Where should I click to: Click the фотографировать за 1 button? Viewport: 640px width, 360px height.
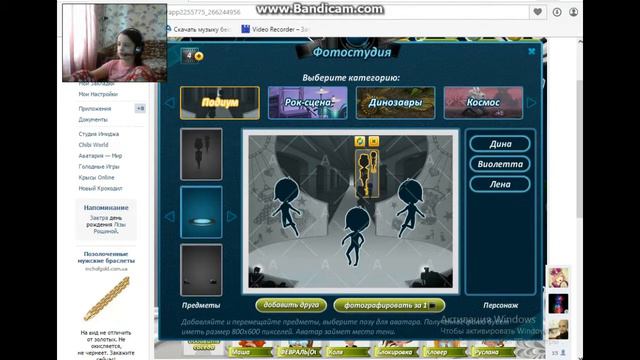pos(389,305)
